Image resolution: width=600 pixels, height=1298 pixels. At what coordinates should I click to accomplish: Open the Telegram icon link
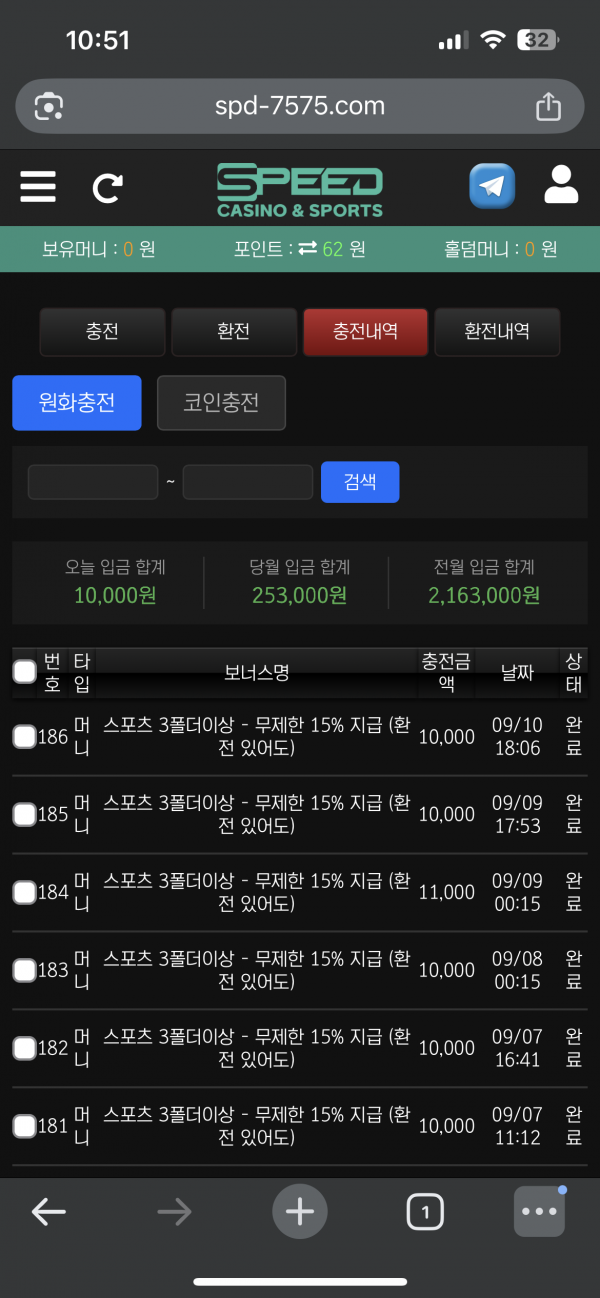492,187
